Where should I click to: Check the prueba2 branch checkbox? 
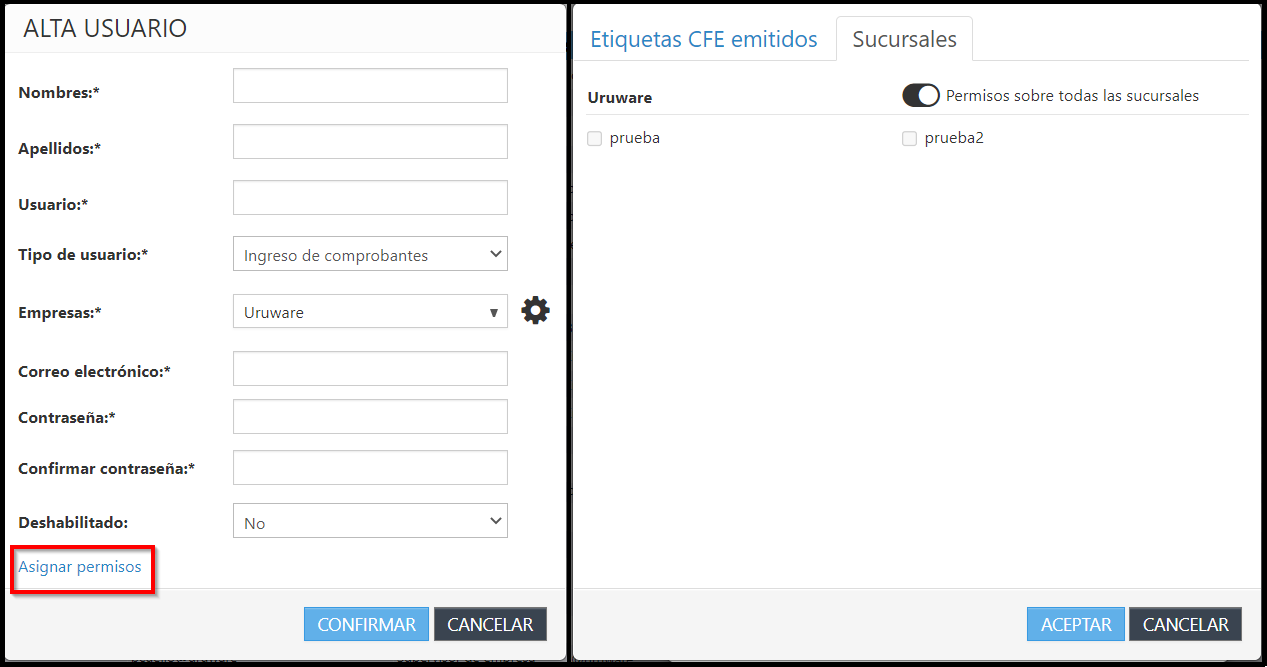[909, 139]
